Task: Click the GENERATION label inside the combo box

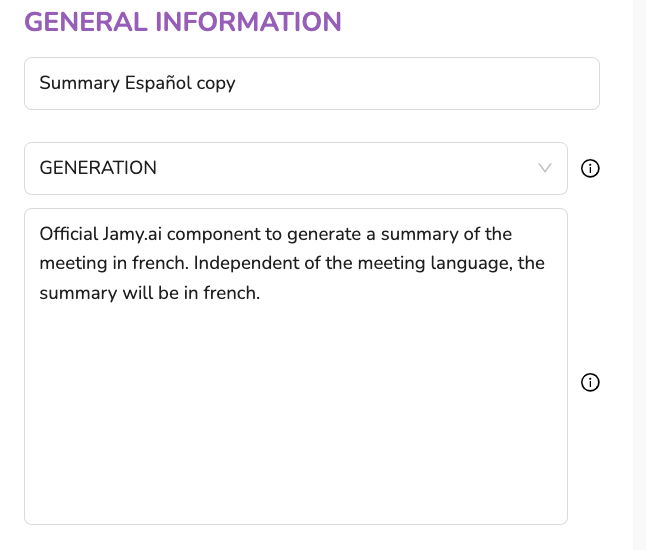Action: coord(98,168)
